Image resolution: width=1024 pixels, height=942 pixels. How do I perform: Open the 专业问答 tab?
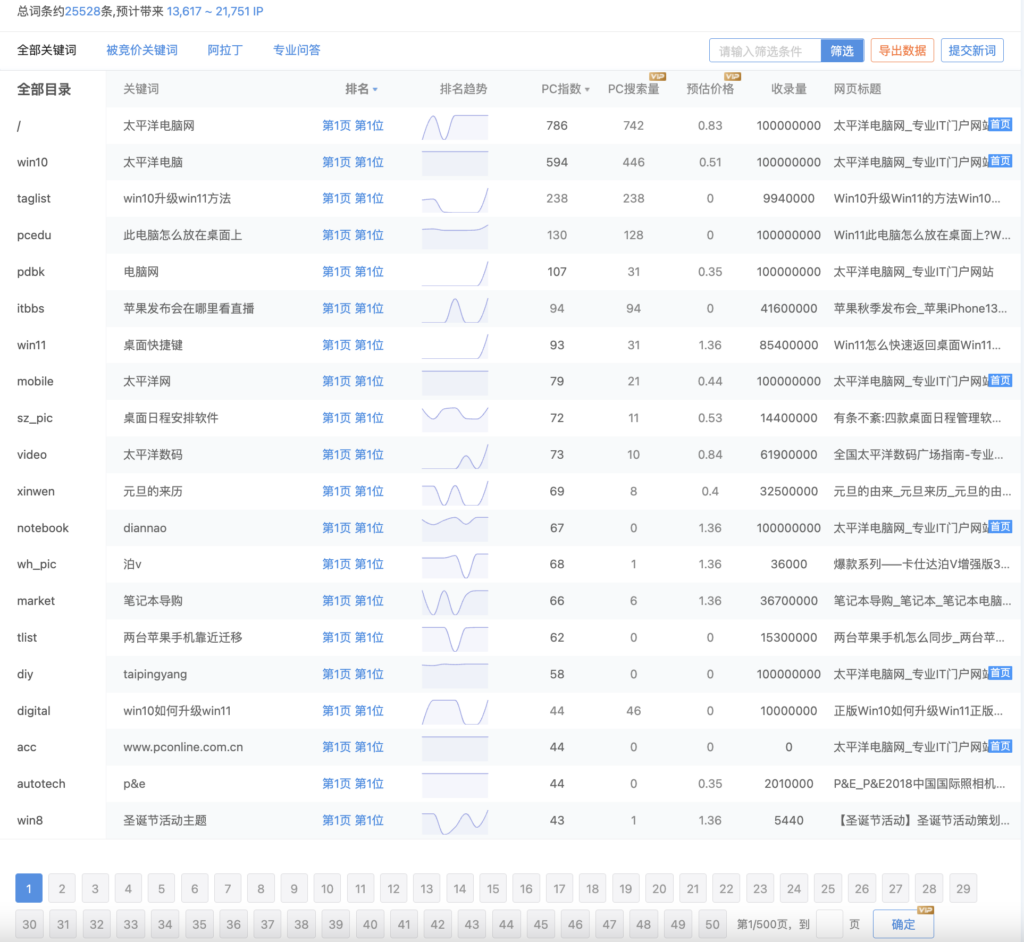296,50
